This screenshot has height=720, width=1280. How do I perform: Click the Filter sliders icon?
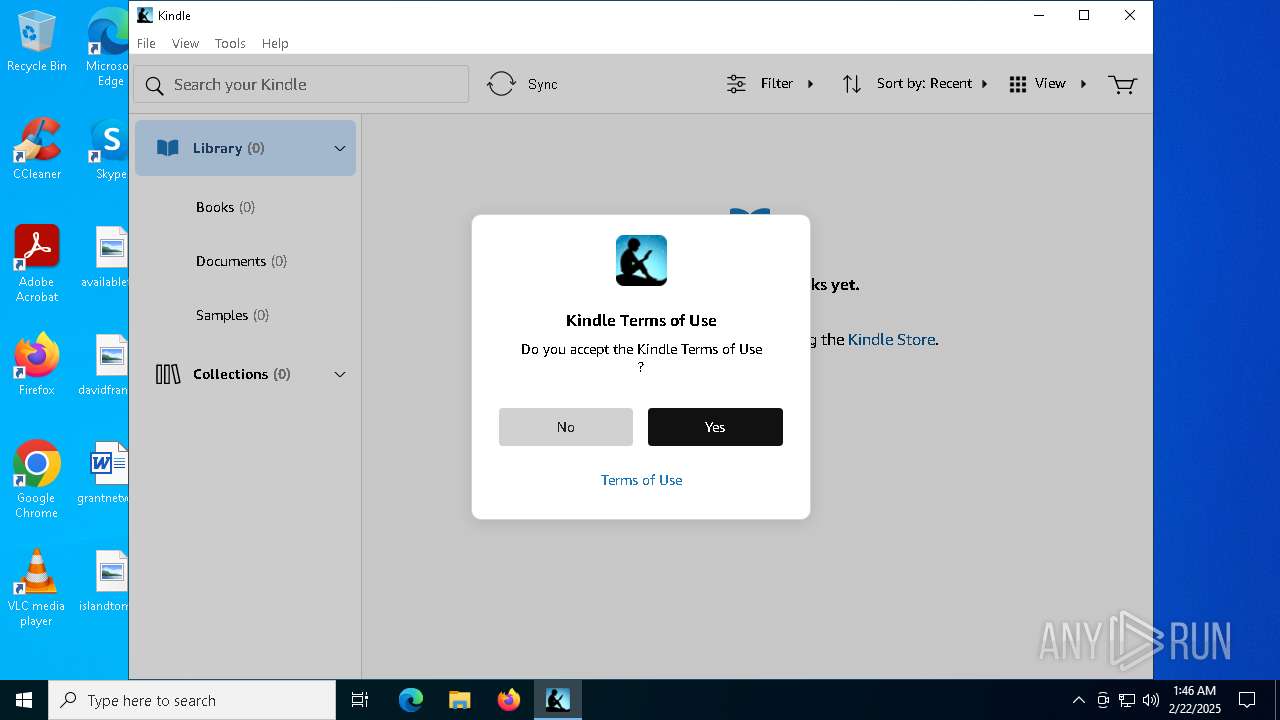[x=736, y=84]
